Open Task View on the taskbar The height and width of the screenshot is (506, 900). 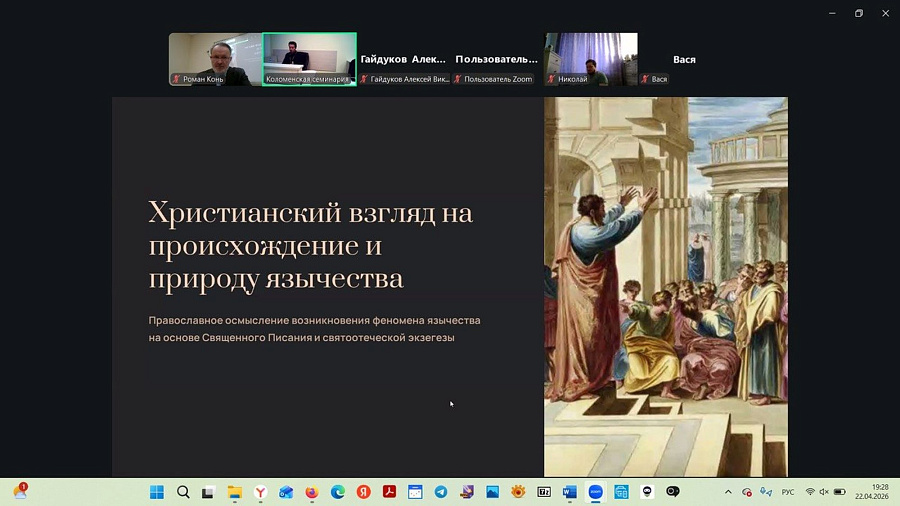(x=208, y=492)
